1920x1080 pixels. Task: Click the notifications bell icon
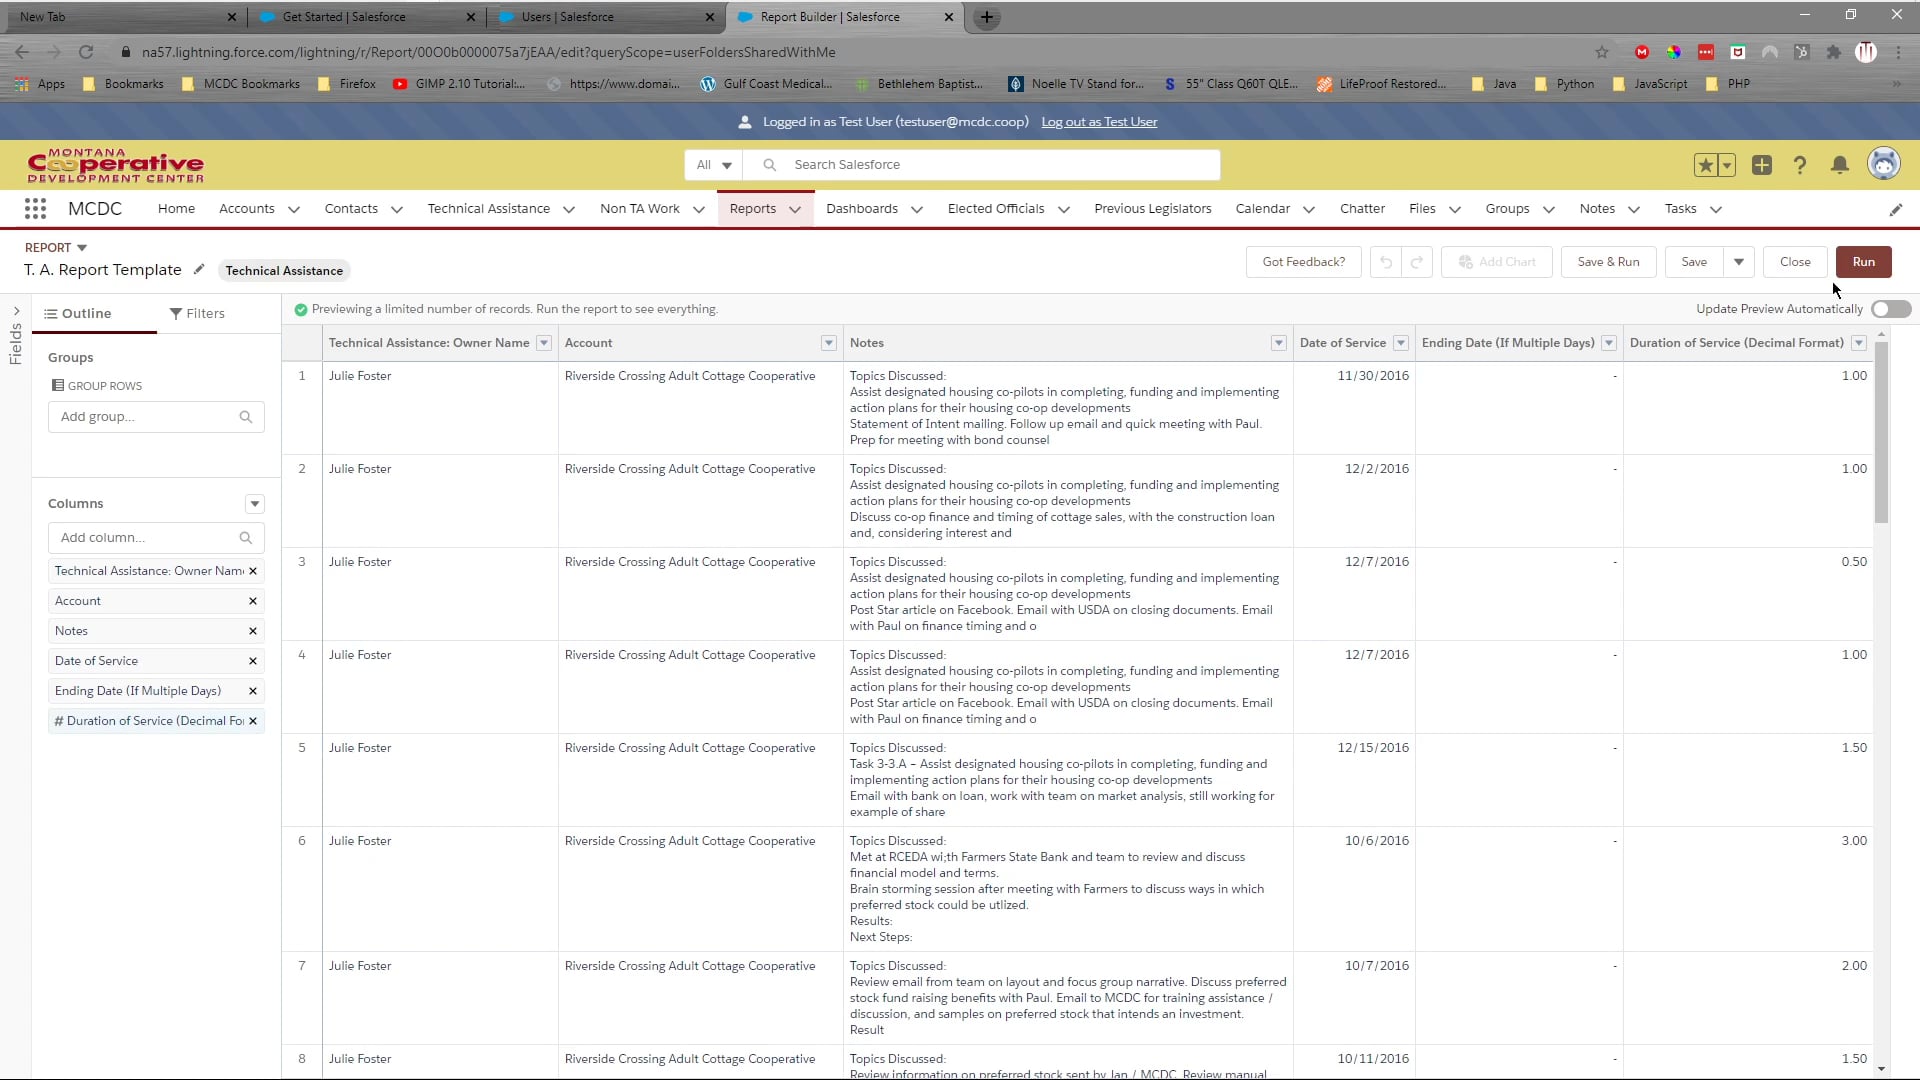point(1839,165)
